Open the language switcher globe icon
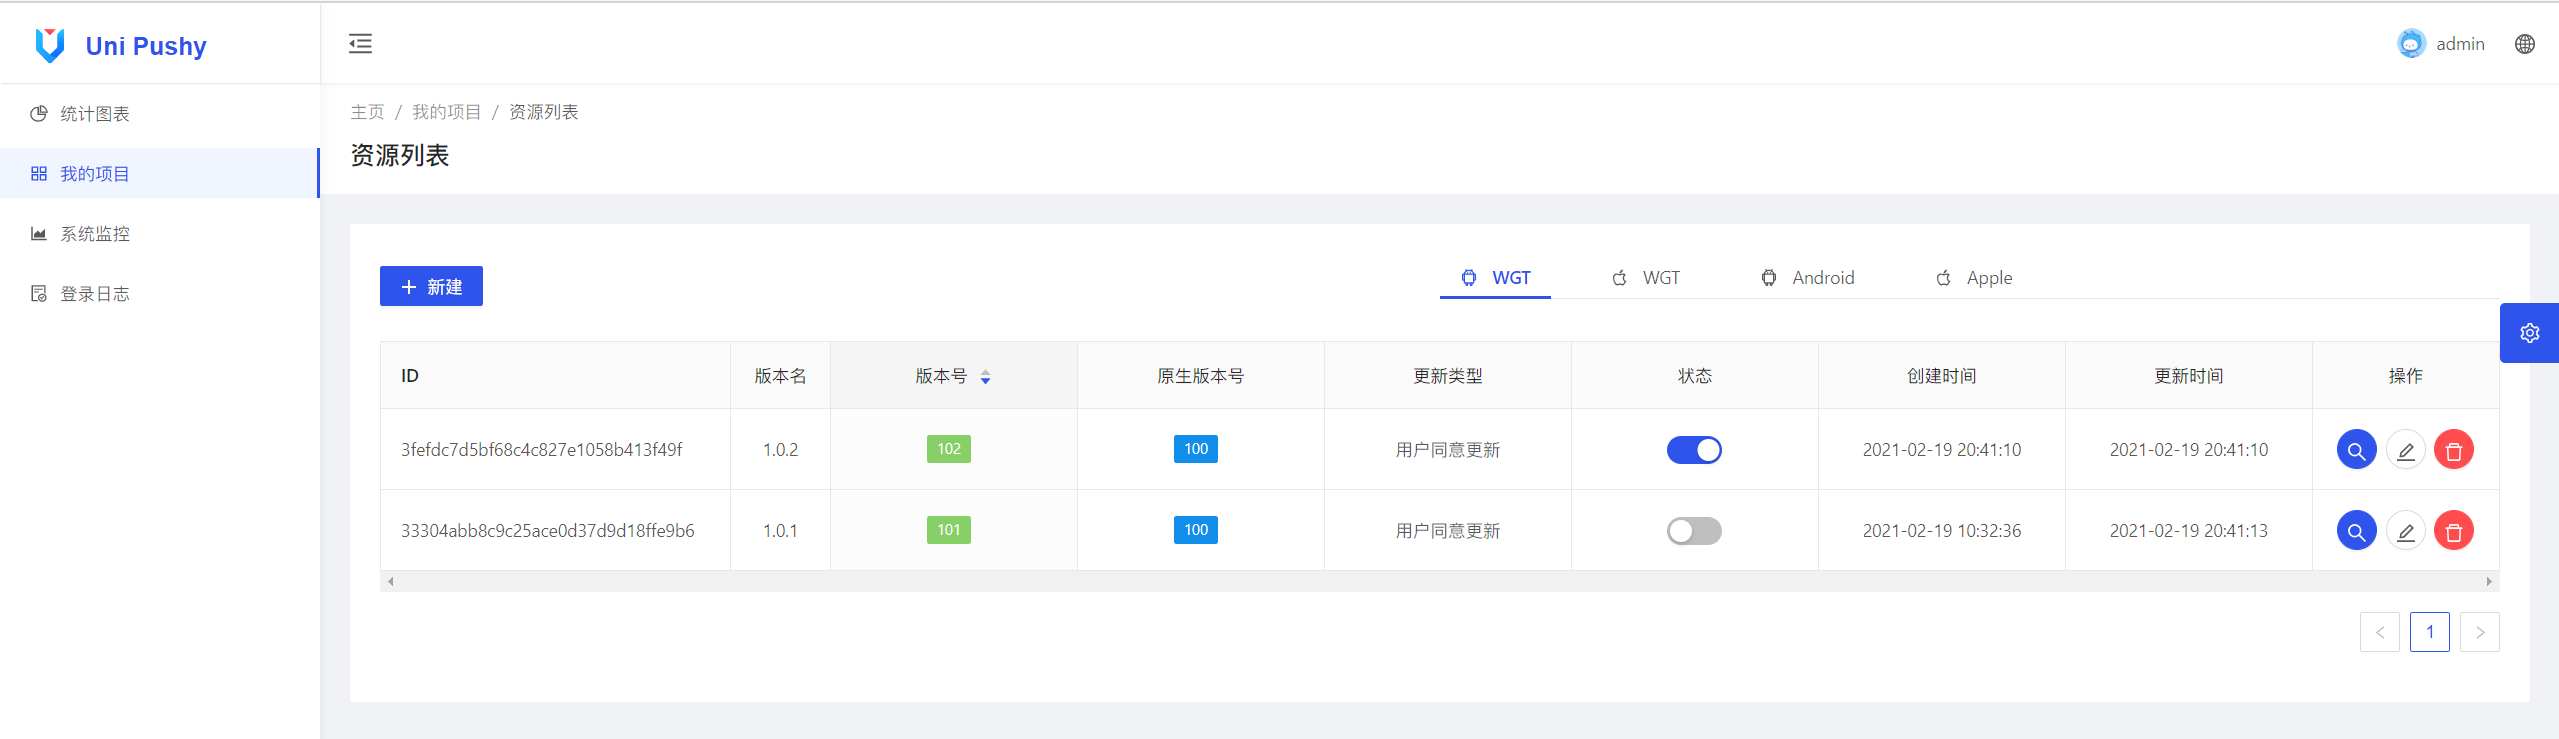Screen dimensions: 2559x739 2524,44
